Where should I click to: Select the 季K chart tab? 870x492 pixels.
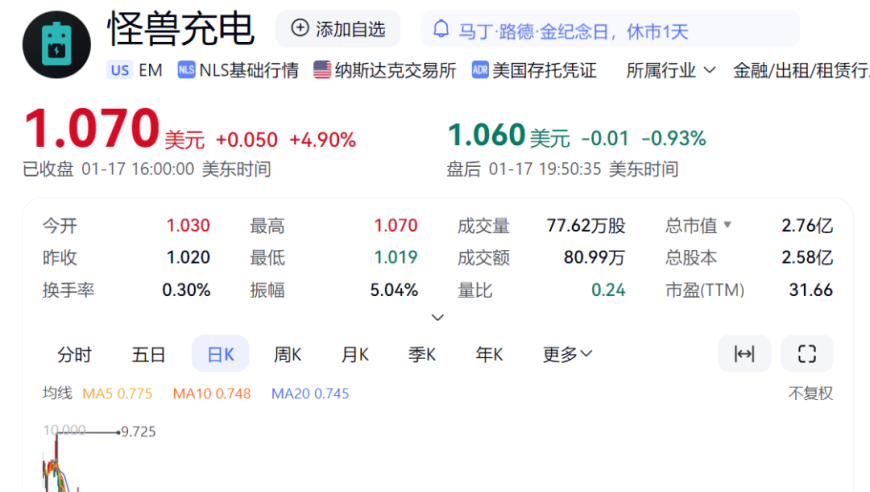(x=422, y=354)
